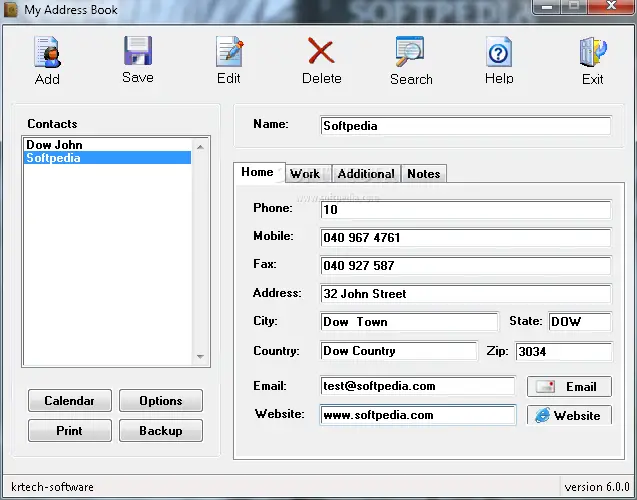Click the red Delete X icon

pos(321,51)
